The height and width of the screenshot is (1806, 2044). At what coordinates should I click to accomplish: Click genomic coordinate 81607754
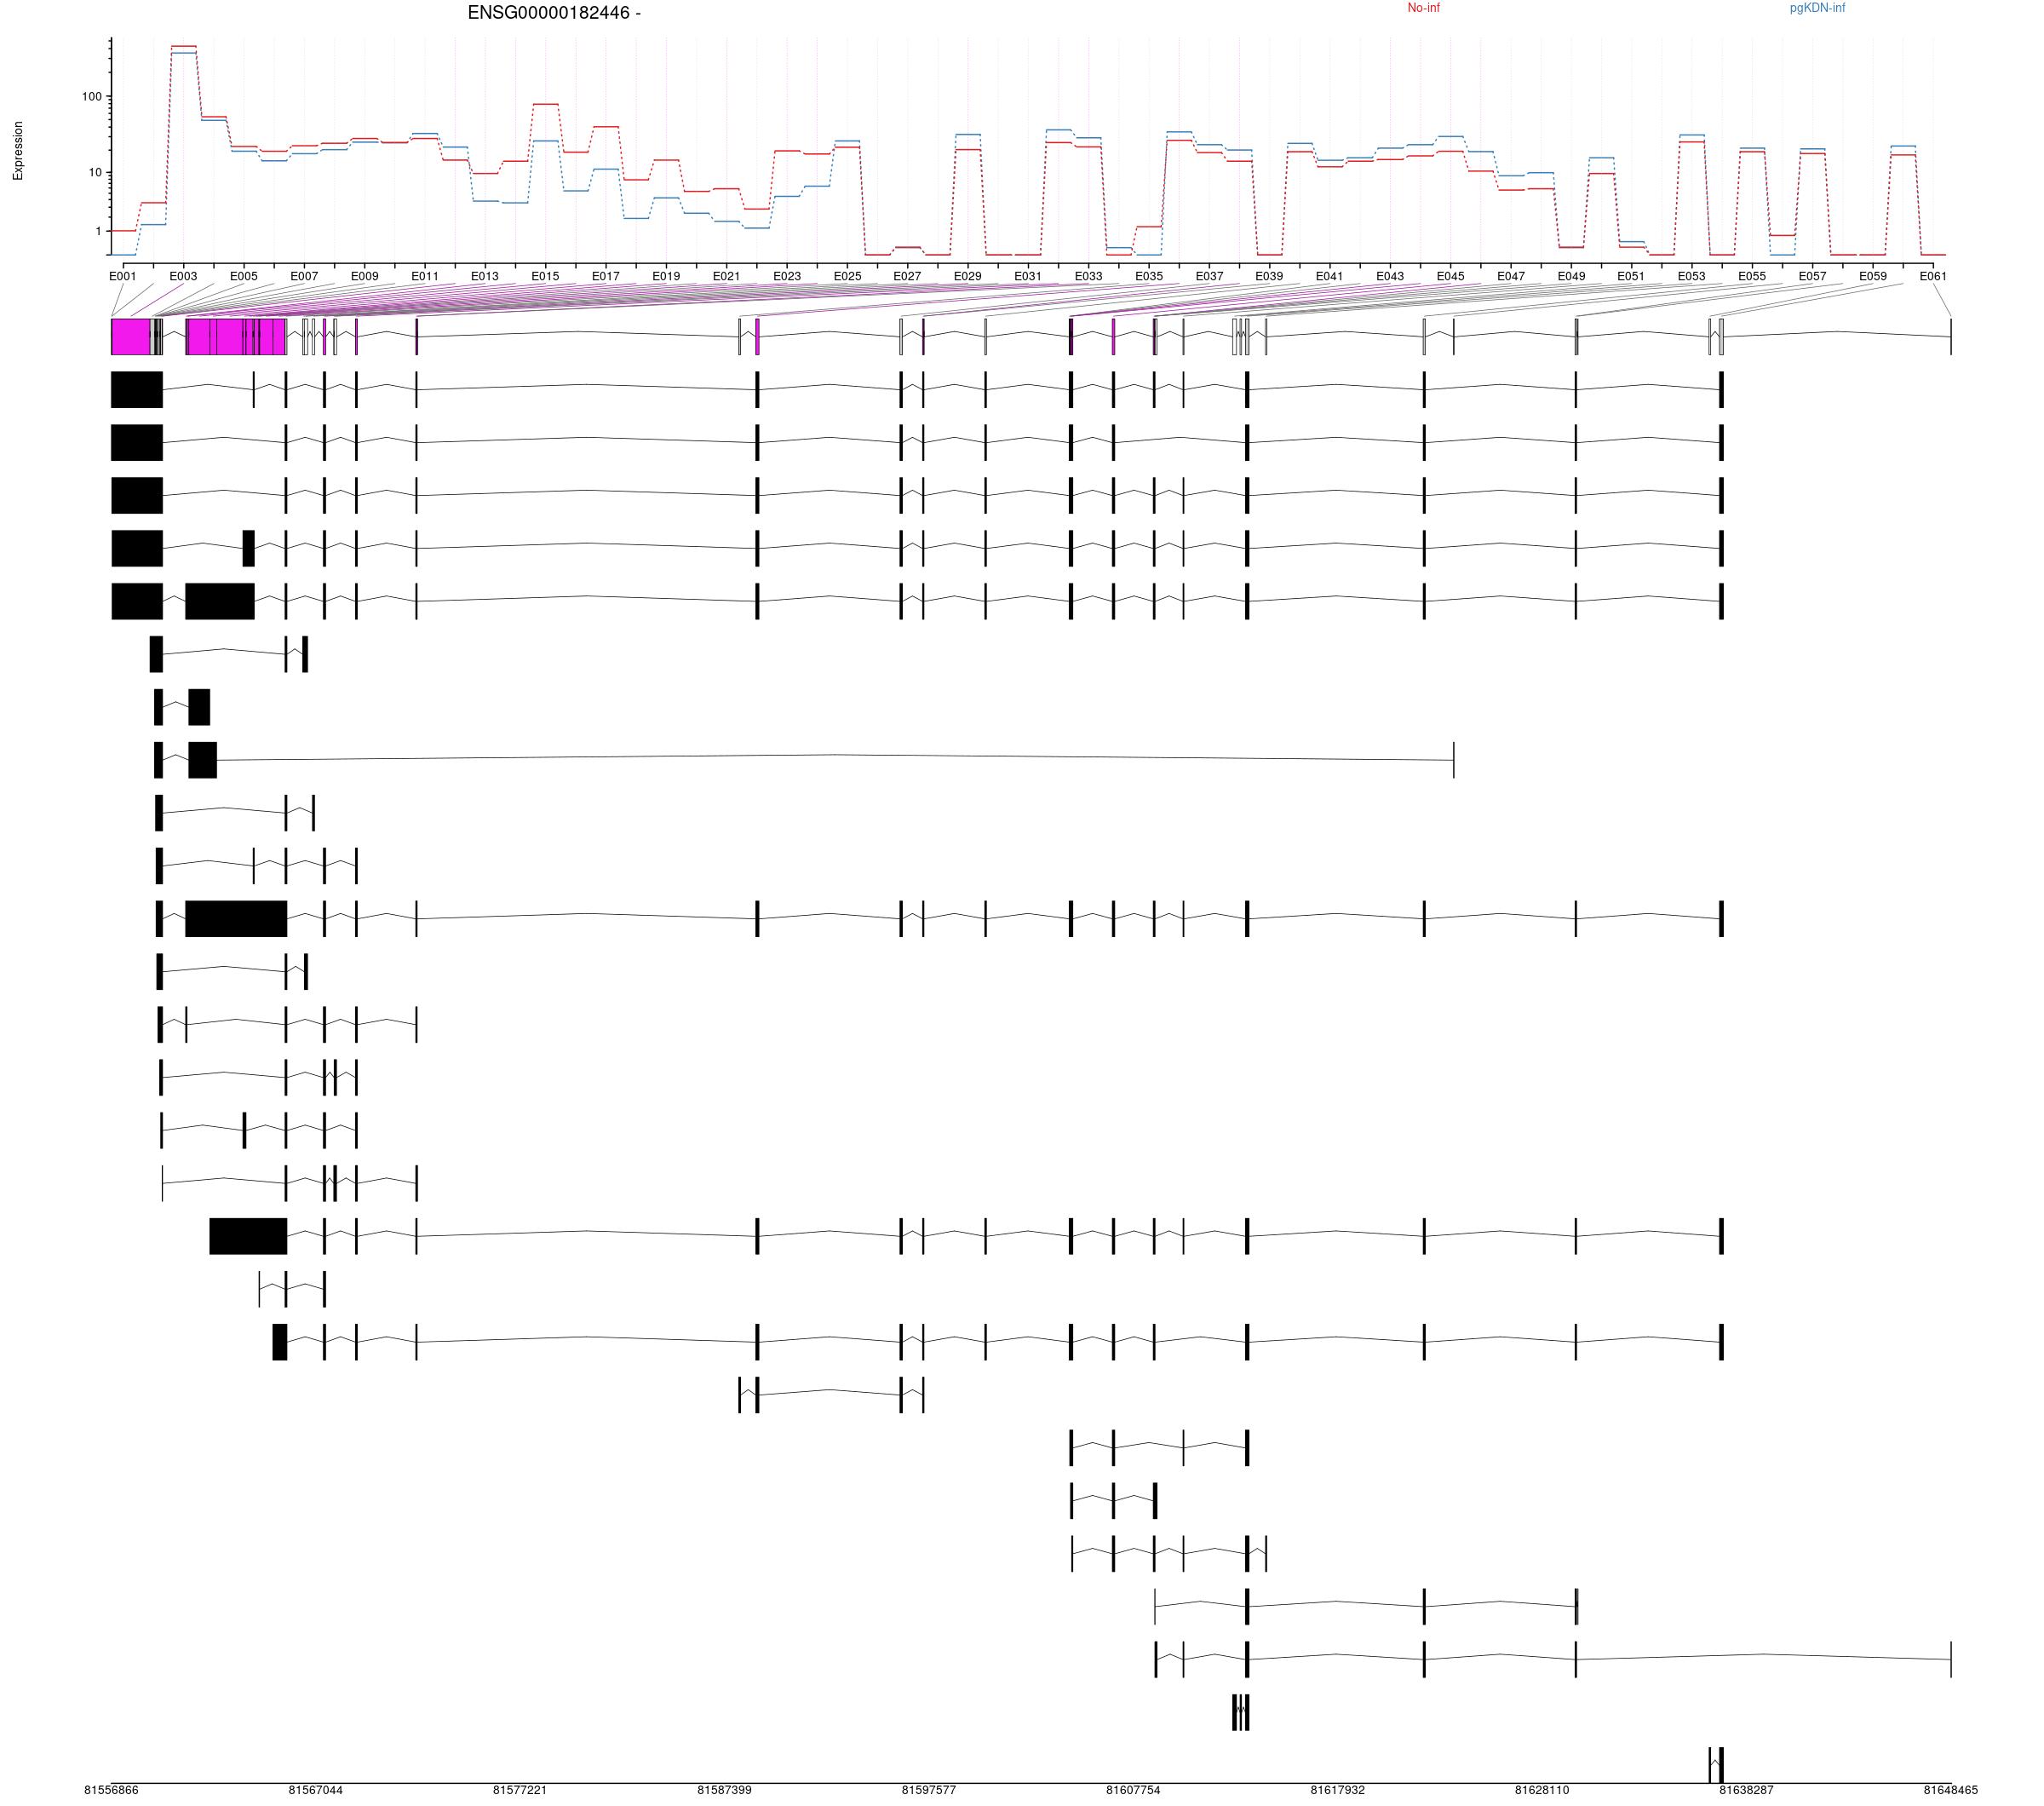1133,1790
